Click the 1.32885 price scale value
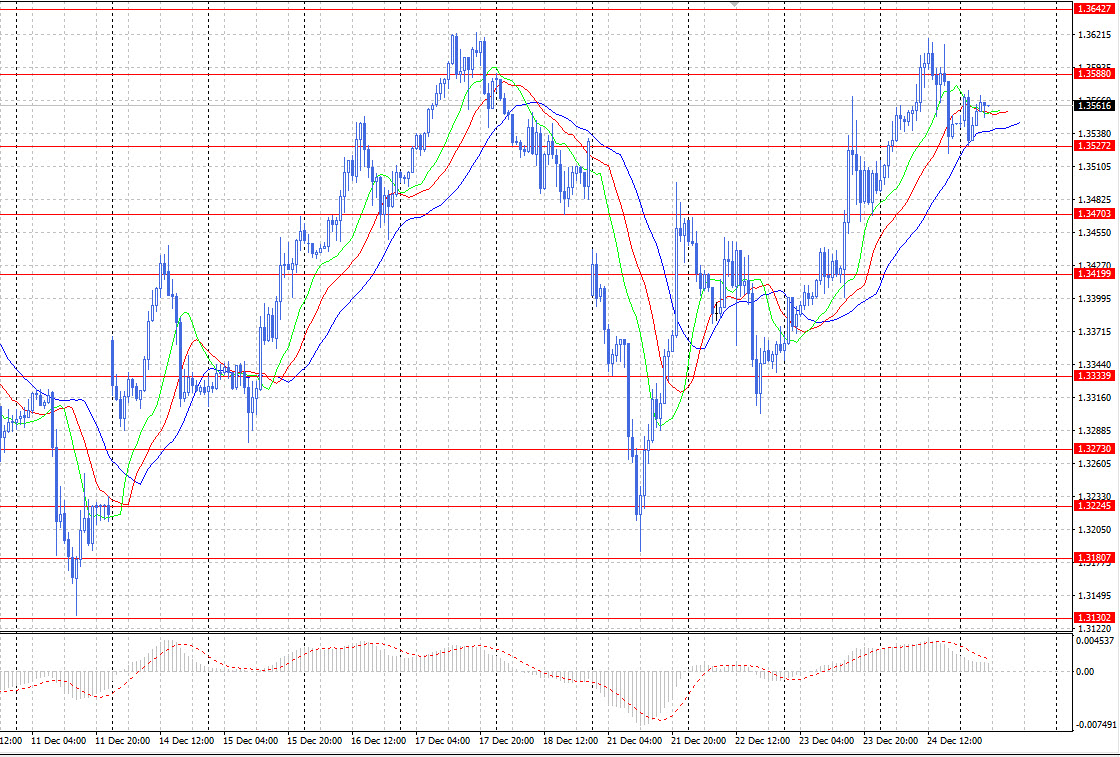 pos(1094,431)
